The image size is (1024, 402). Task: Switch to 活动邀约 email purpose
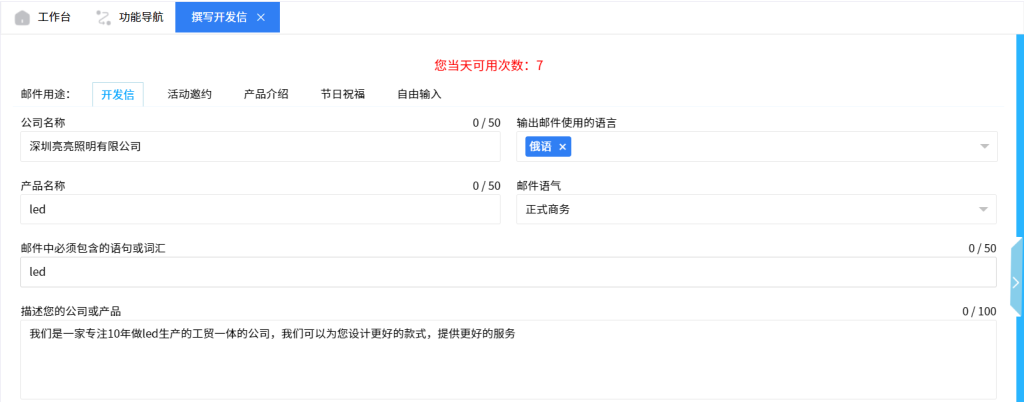coord(189,94)
